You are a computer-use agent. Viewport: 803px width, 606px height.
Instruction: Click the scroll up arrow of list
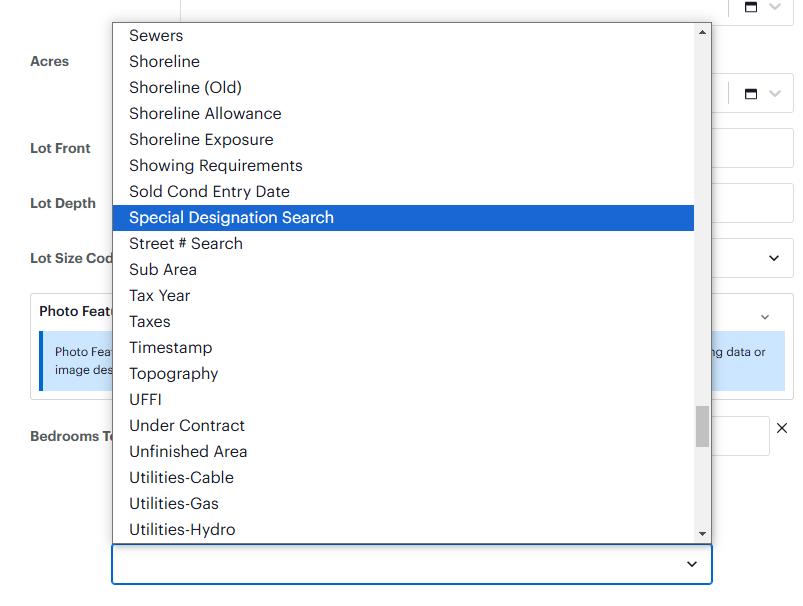[x=702, y=32]
